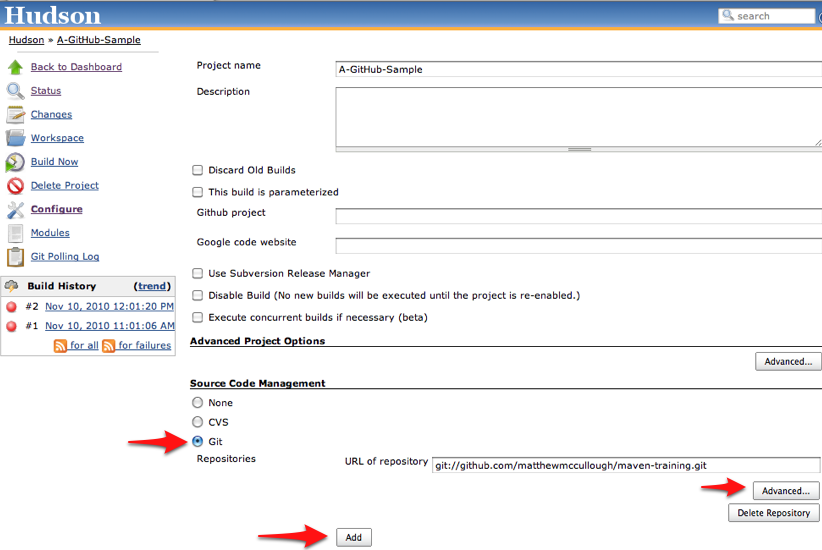Click the Delete Repository button
Screen dimensions: 822x550
774,513
